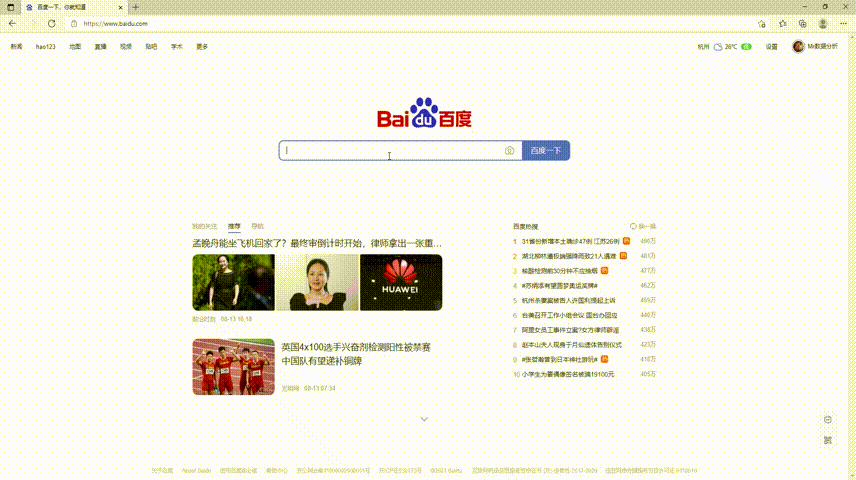856x480 pixels.
Task: Add this page to favorites star icon
Action: (x=762, y=23)
